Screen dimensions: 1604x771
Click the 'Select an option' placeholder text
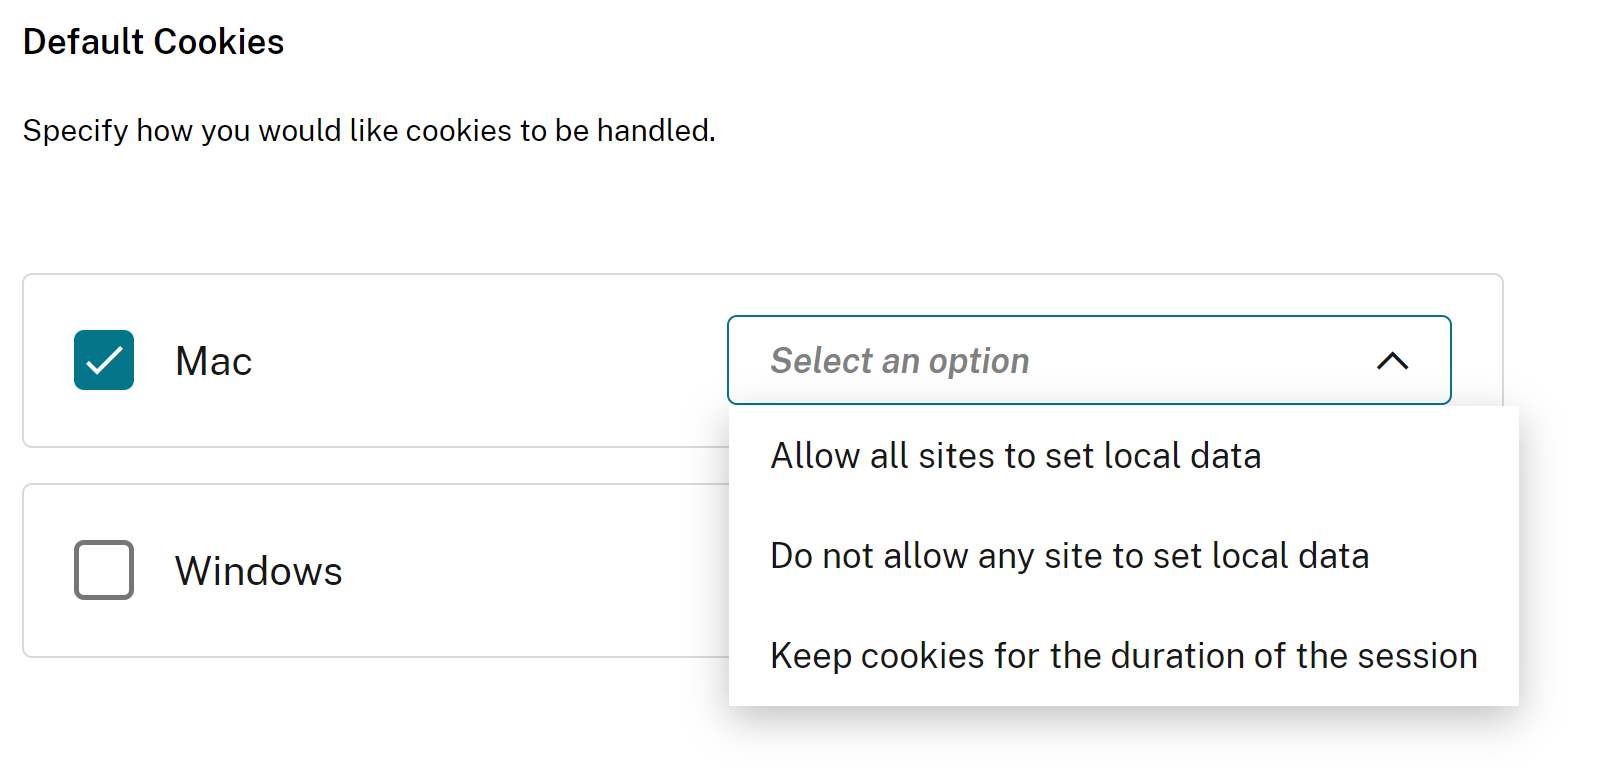pos(899,361)
